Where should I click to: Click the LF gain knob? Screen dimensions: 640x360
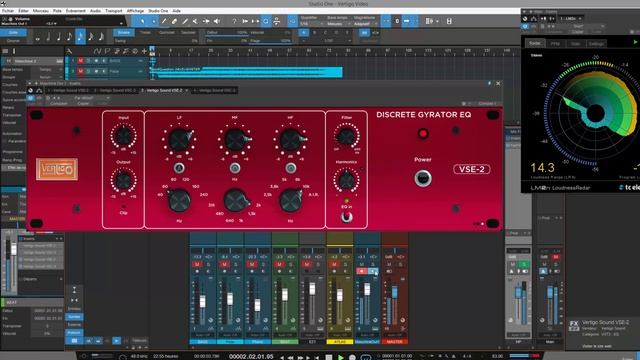pos(179,140)
